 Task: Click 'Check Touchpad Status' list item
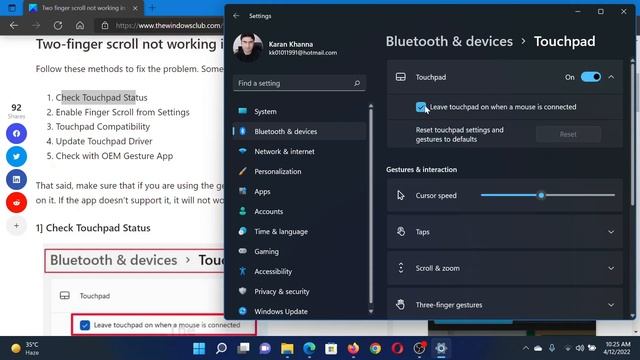(101, 98)
